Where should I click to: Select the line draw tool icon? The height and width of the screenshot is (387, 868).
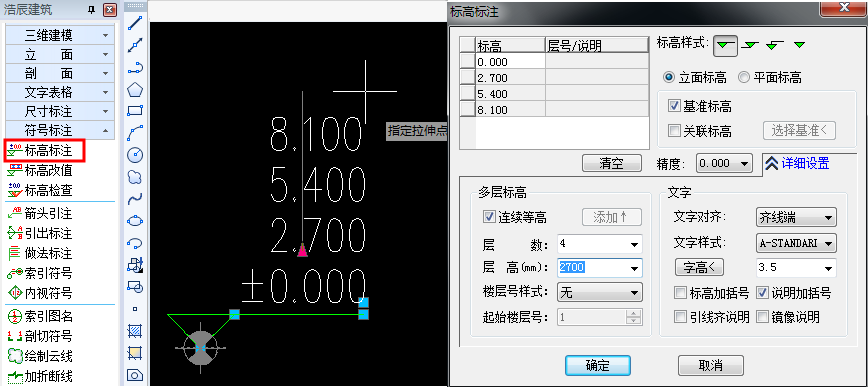point(135,23)
